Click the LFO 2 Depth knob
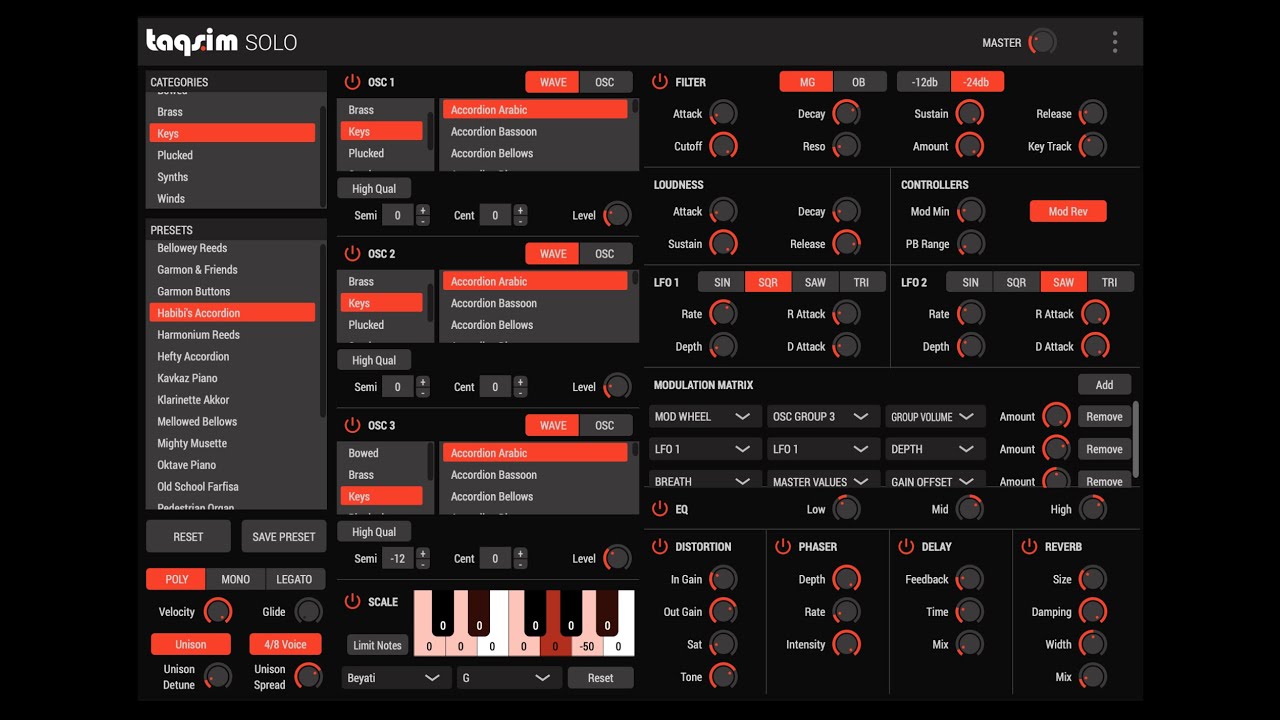Image resolution: width=1280 pixels, height=720 pixels. click(x=970, y=347)
